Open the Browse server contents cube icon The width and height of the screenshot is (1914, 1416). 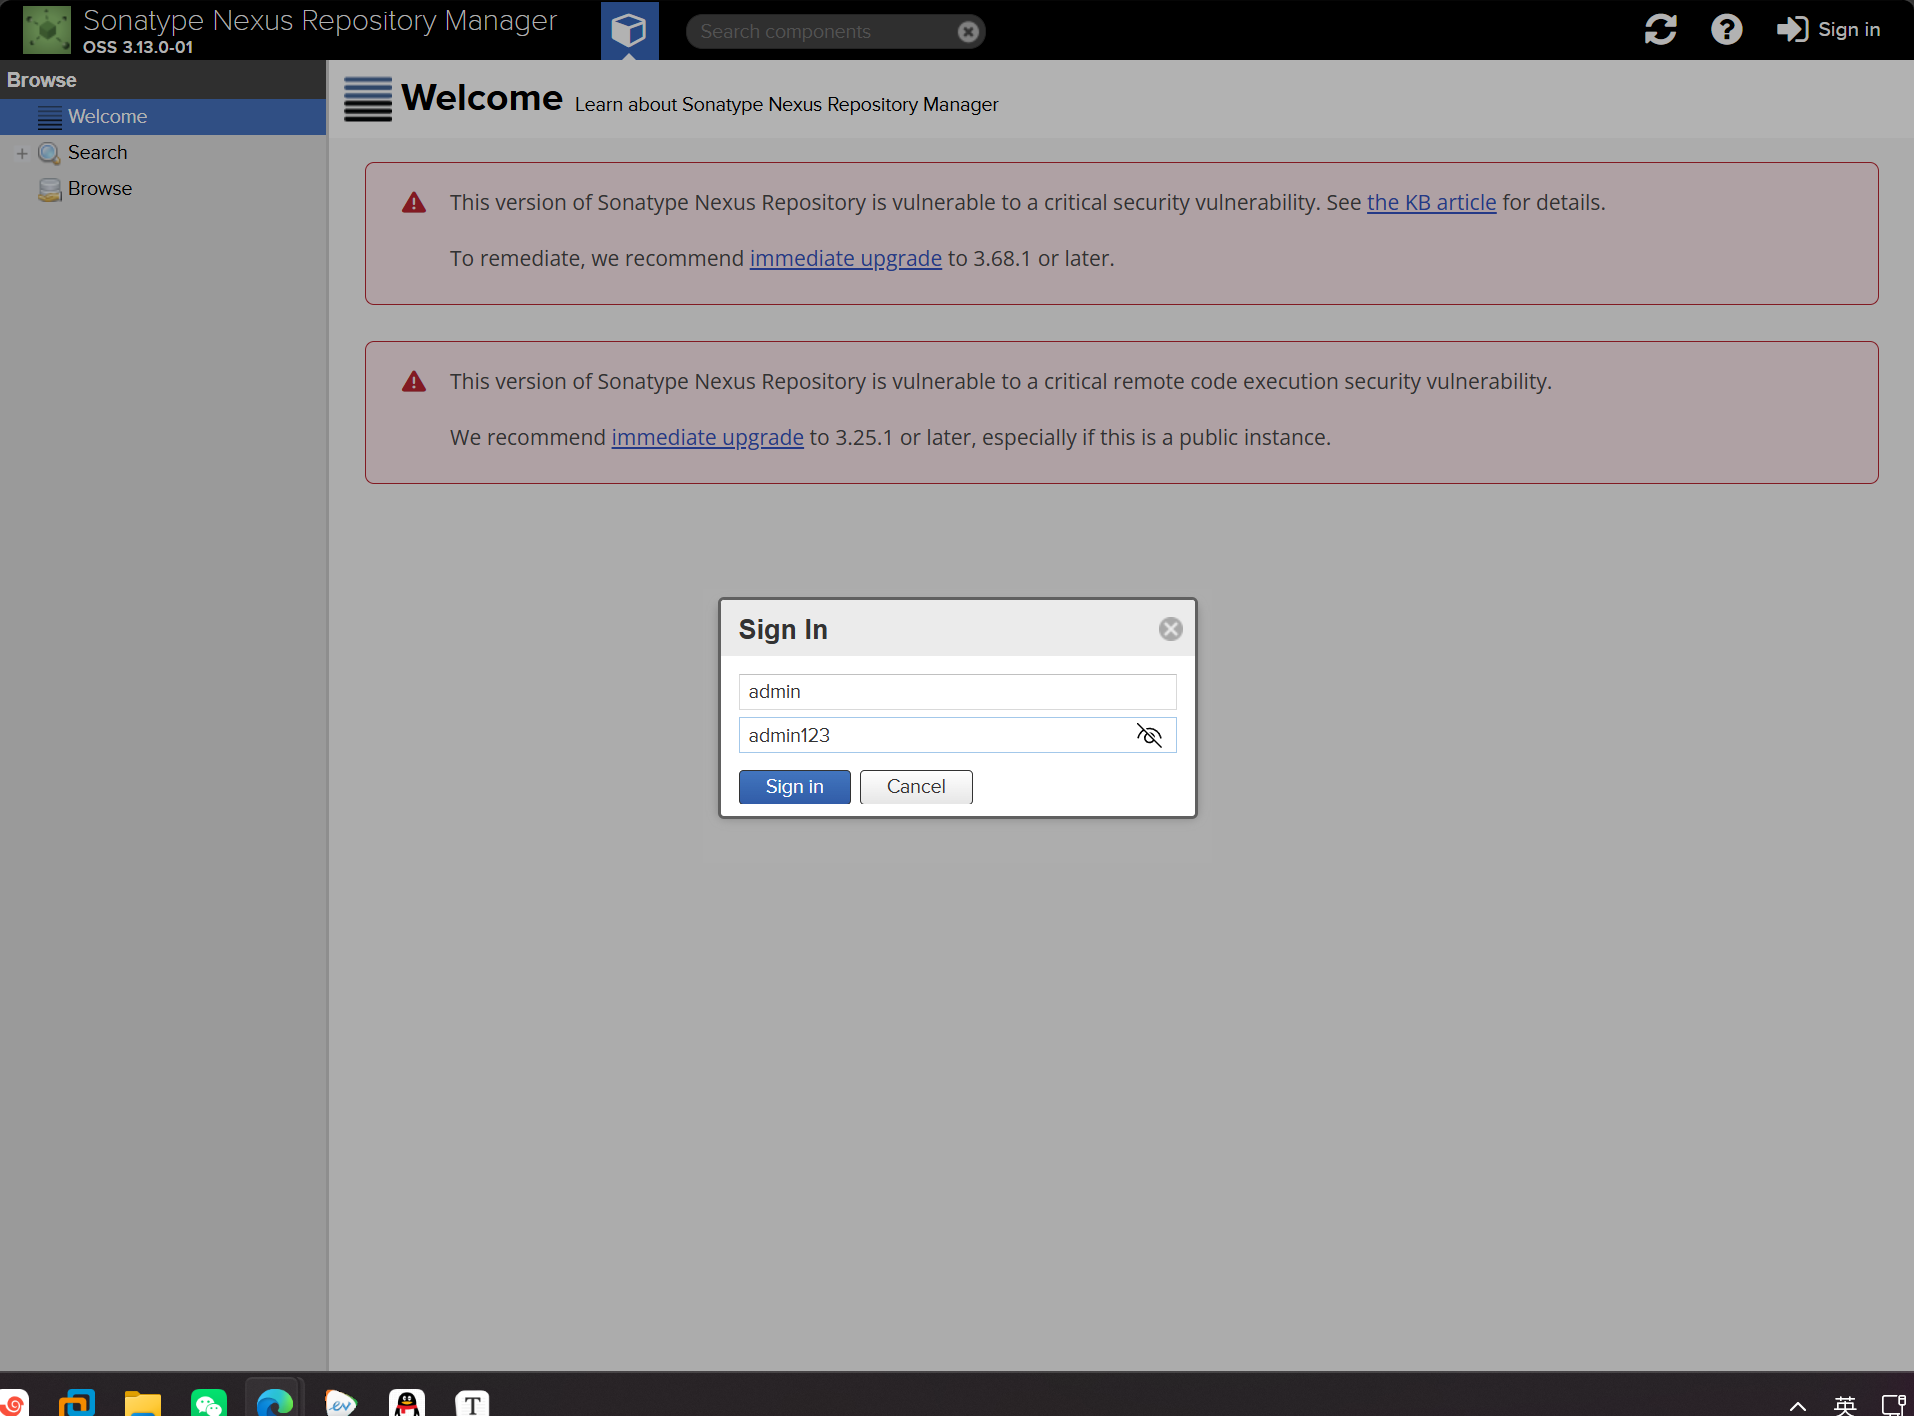629,30
